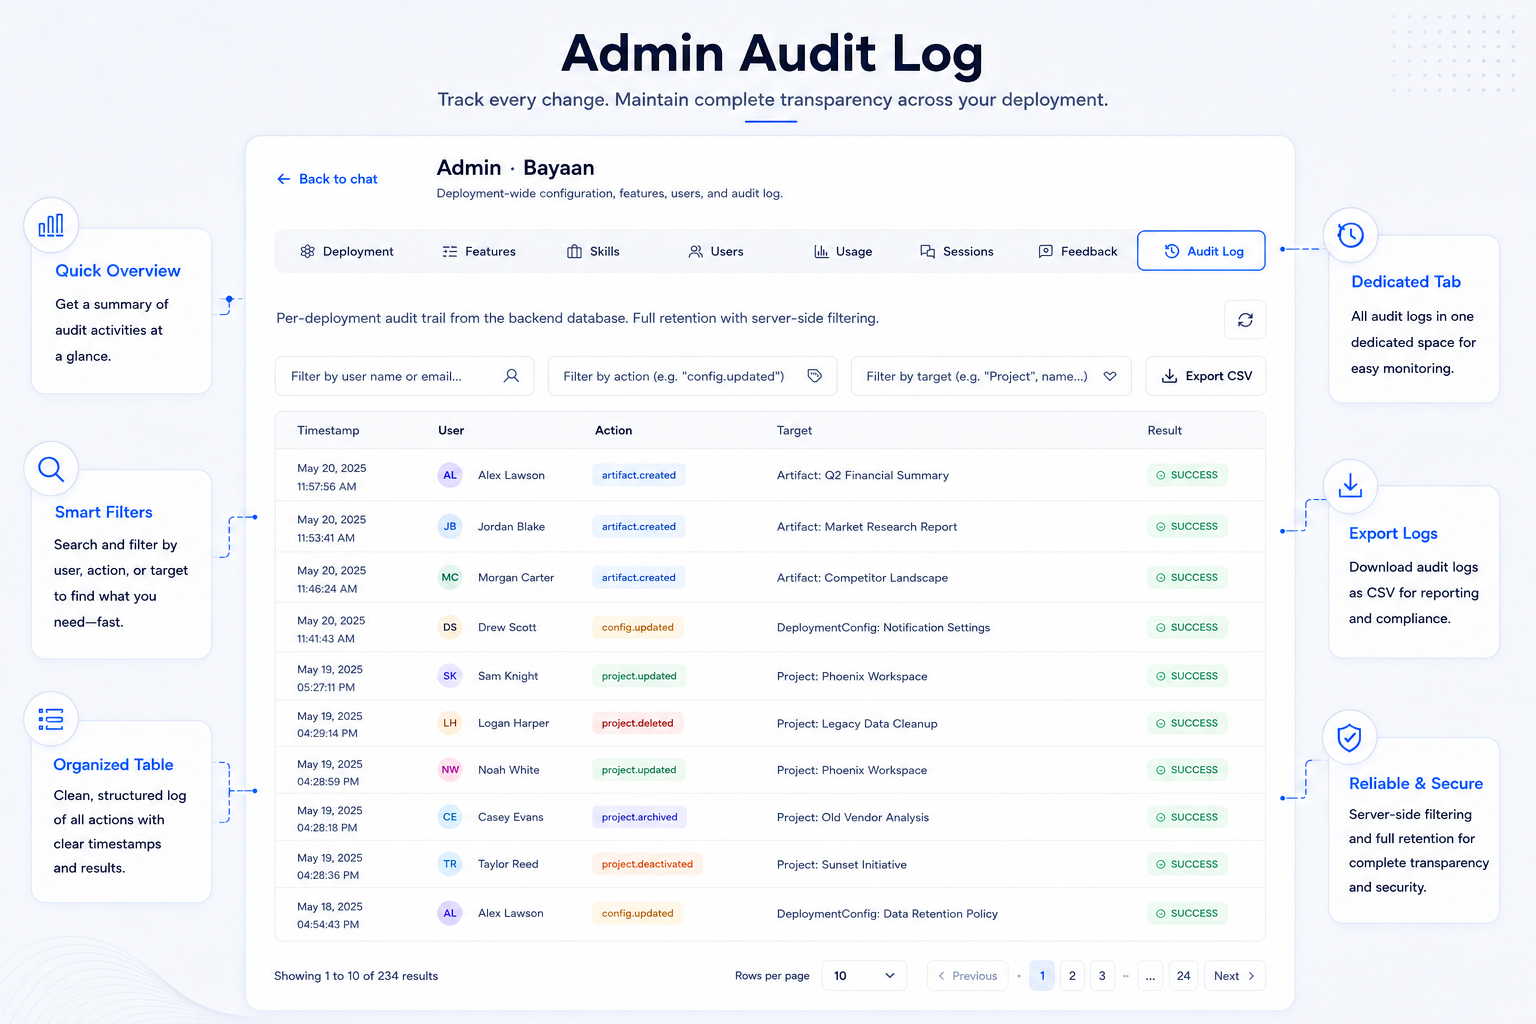The image size is (1536, 1024).
Task: Expand the target filter dropdown chevron
Action: tap(1110, 376)
